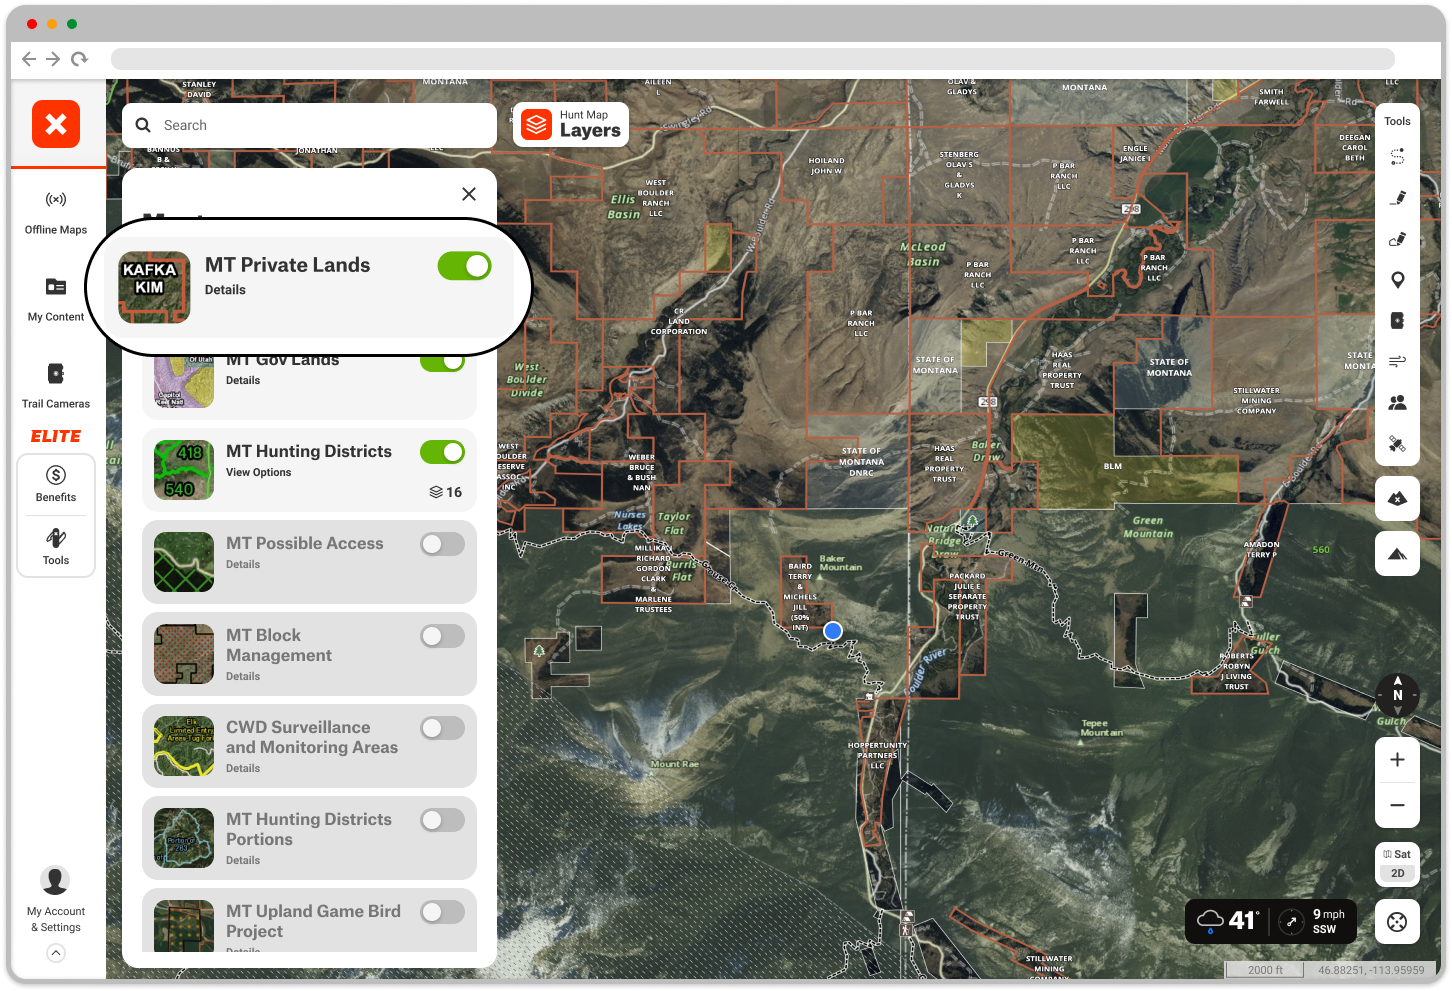Select the waypoint pin tool
This screenshot has width=1452, height=991.
[1397, 280]
